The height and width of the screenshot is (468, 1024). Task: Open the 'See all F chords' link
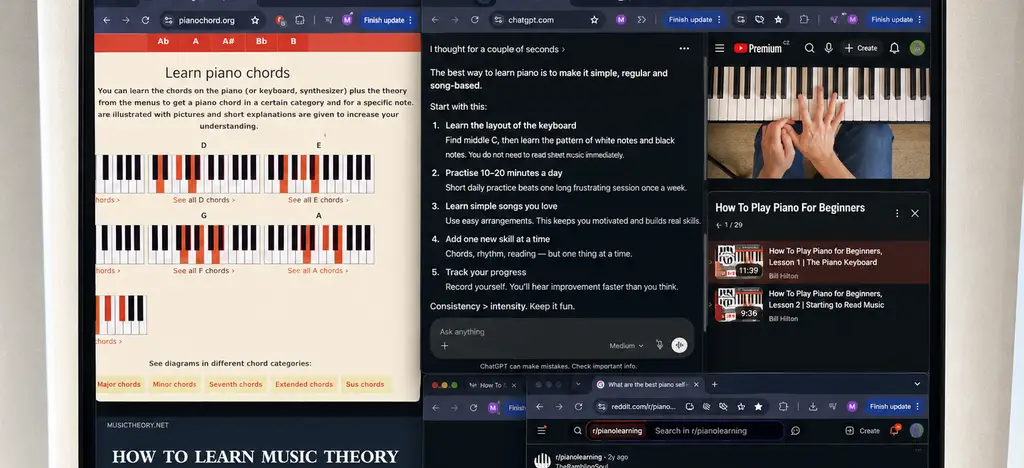click(203, 271)
